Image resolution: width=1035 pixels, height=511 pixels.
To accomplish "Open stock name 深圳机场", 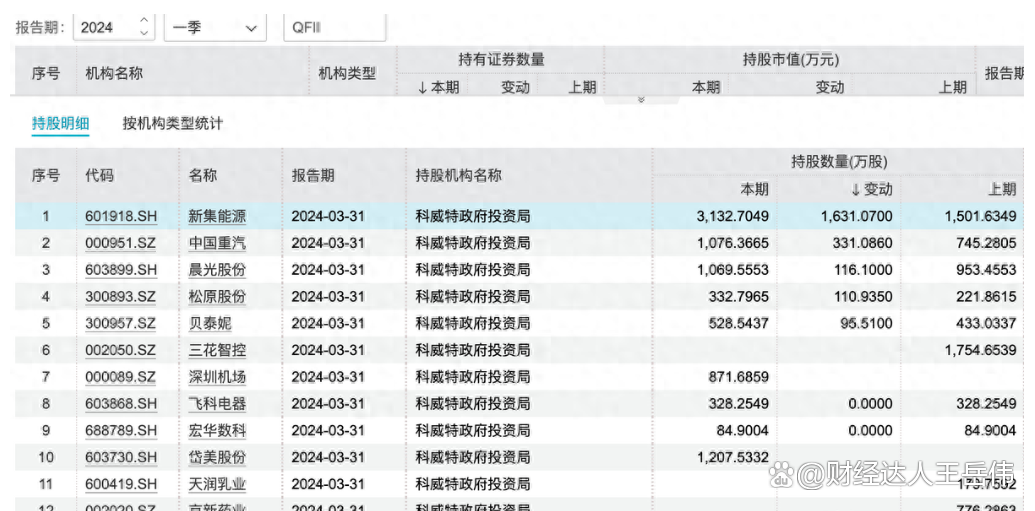I will [217, 377].
